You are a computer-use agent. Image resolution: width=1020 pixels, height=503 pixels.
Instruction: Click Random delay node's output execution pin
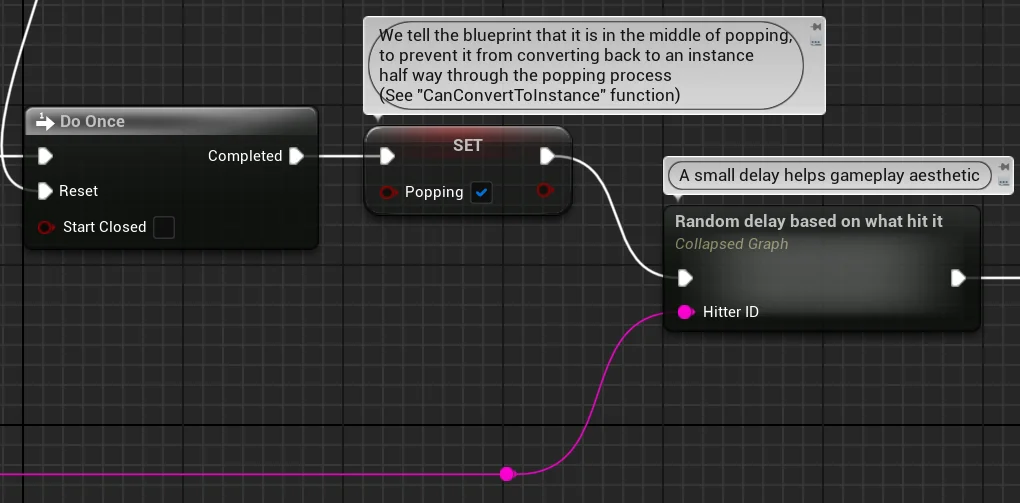(958, 277)
